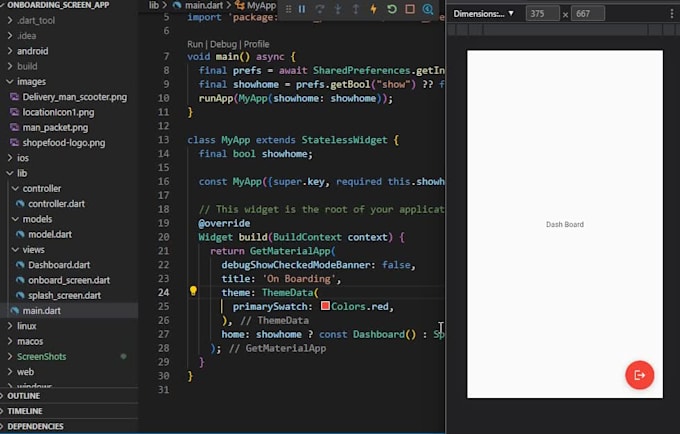Grab the debug toolbar drag handle

click(288, 9)
